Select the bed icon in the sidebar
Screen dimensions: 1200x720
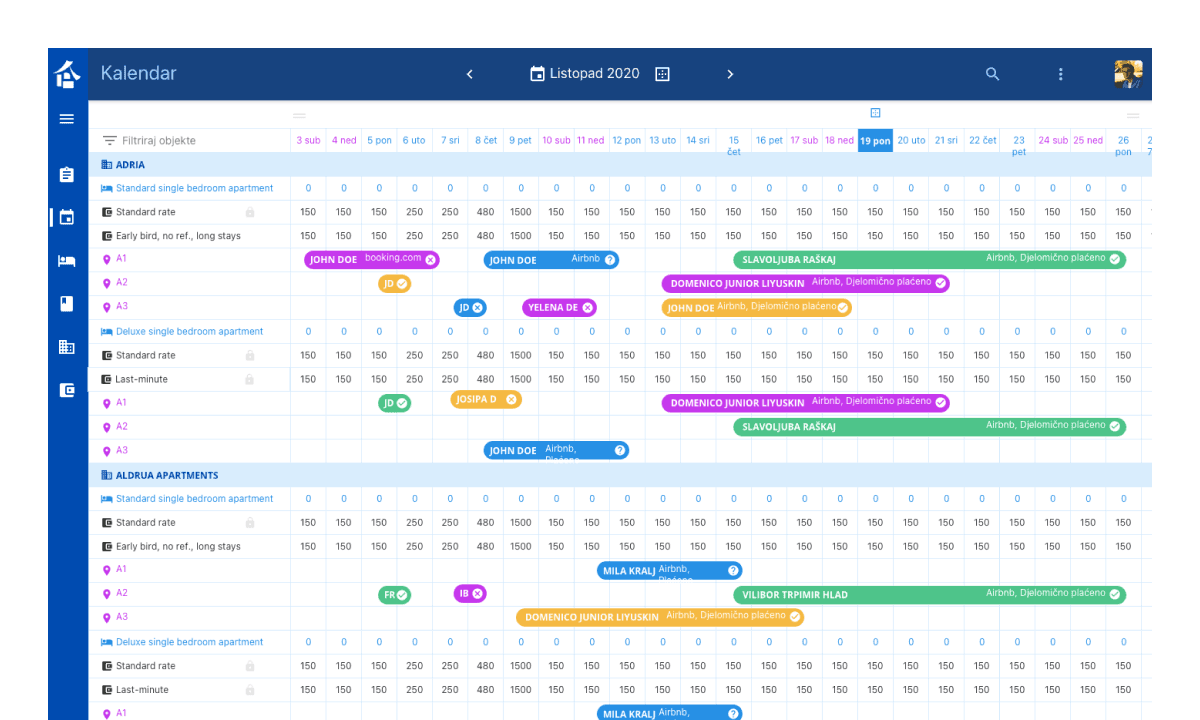pyautogui.click(x=67, y=261)
